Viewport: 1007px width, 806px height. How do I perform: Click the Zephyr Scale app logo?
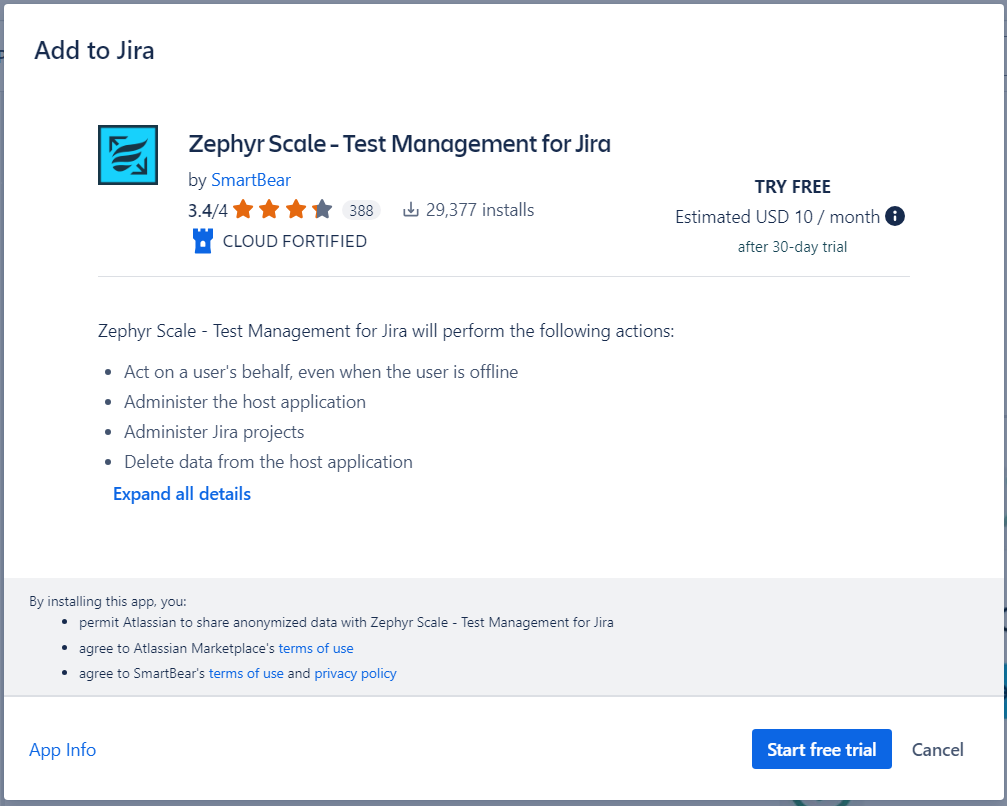[x=128, y=155]
